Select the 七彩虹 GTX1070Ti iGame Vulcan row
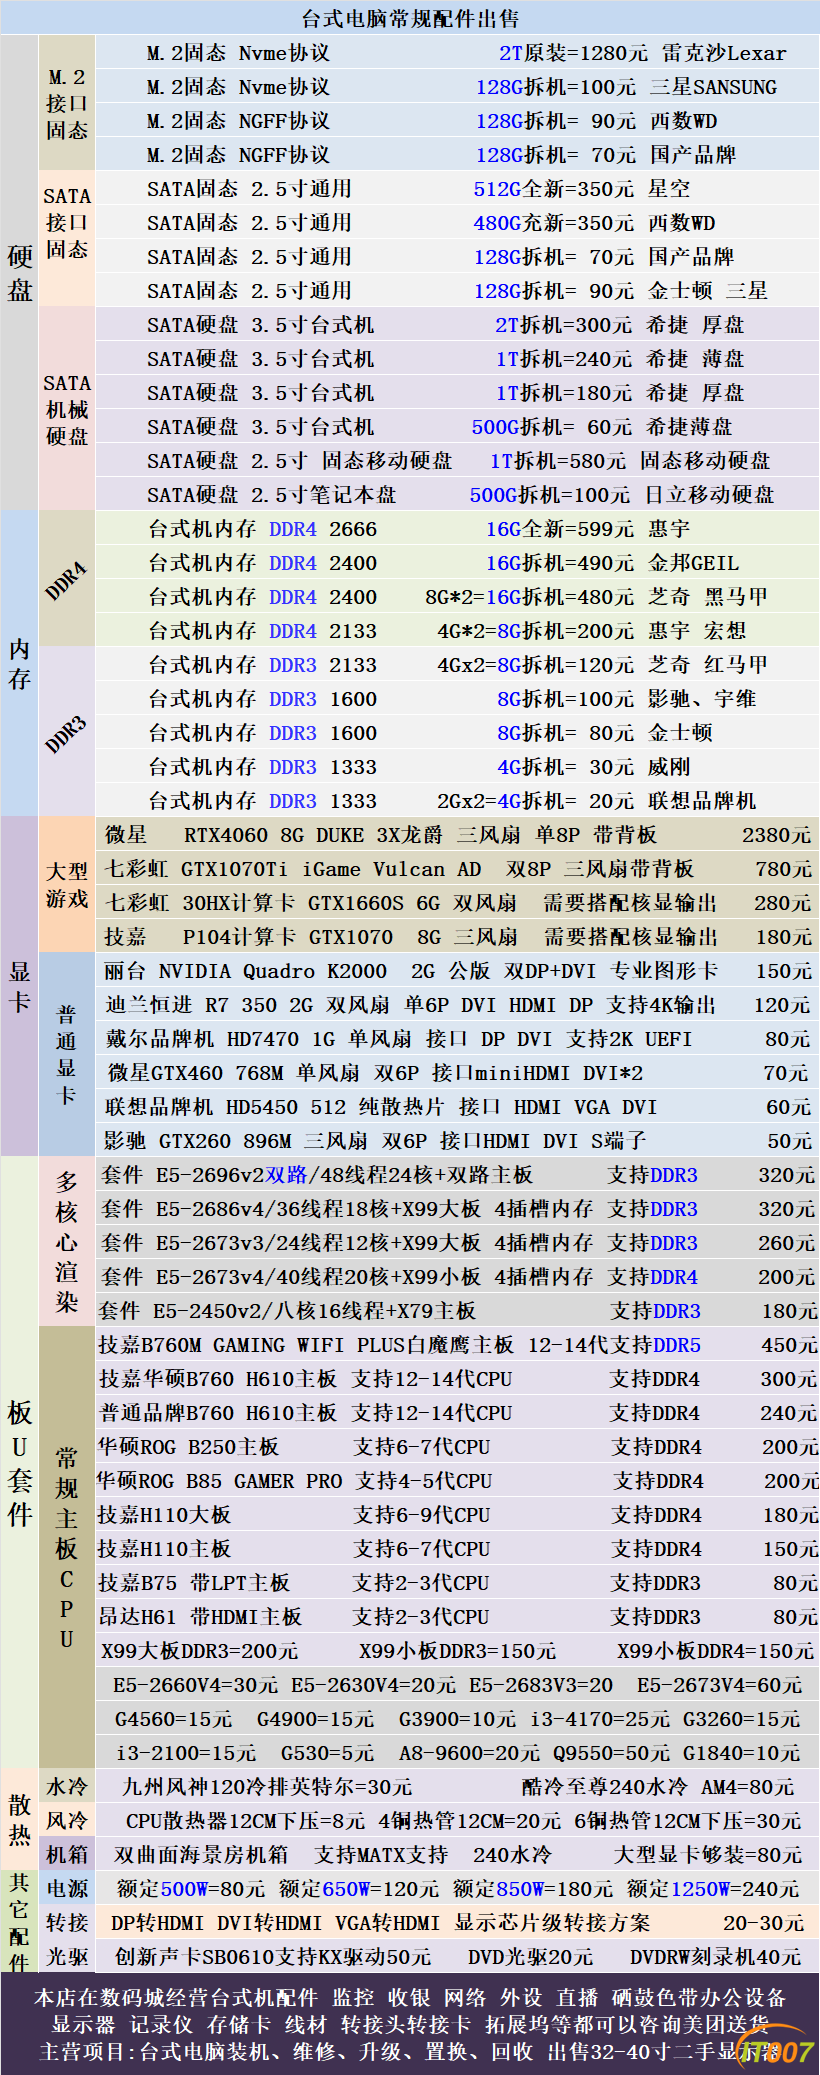The height and width of the screenshot is (2075, 820). [457, 869]
